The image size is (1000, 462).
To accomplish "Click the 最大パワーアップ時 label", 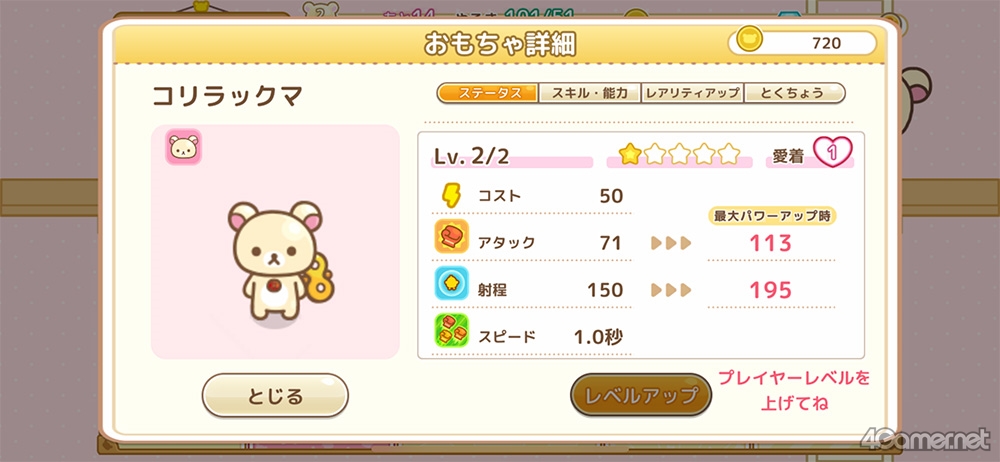I will point(772,216).
